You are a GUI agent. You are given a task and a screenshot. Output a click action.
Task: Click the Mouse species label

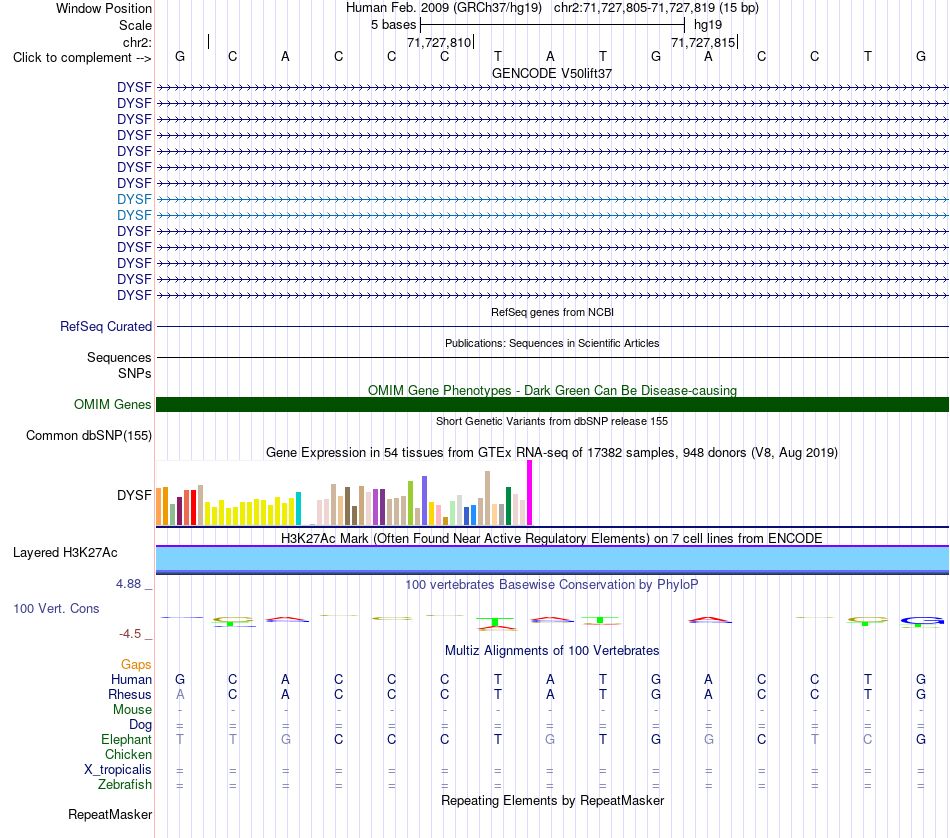click(x=132, y=710)
